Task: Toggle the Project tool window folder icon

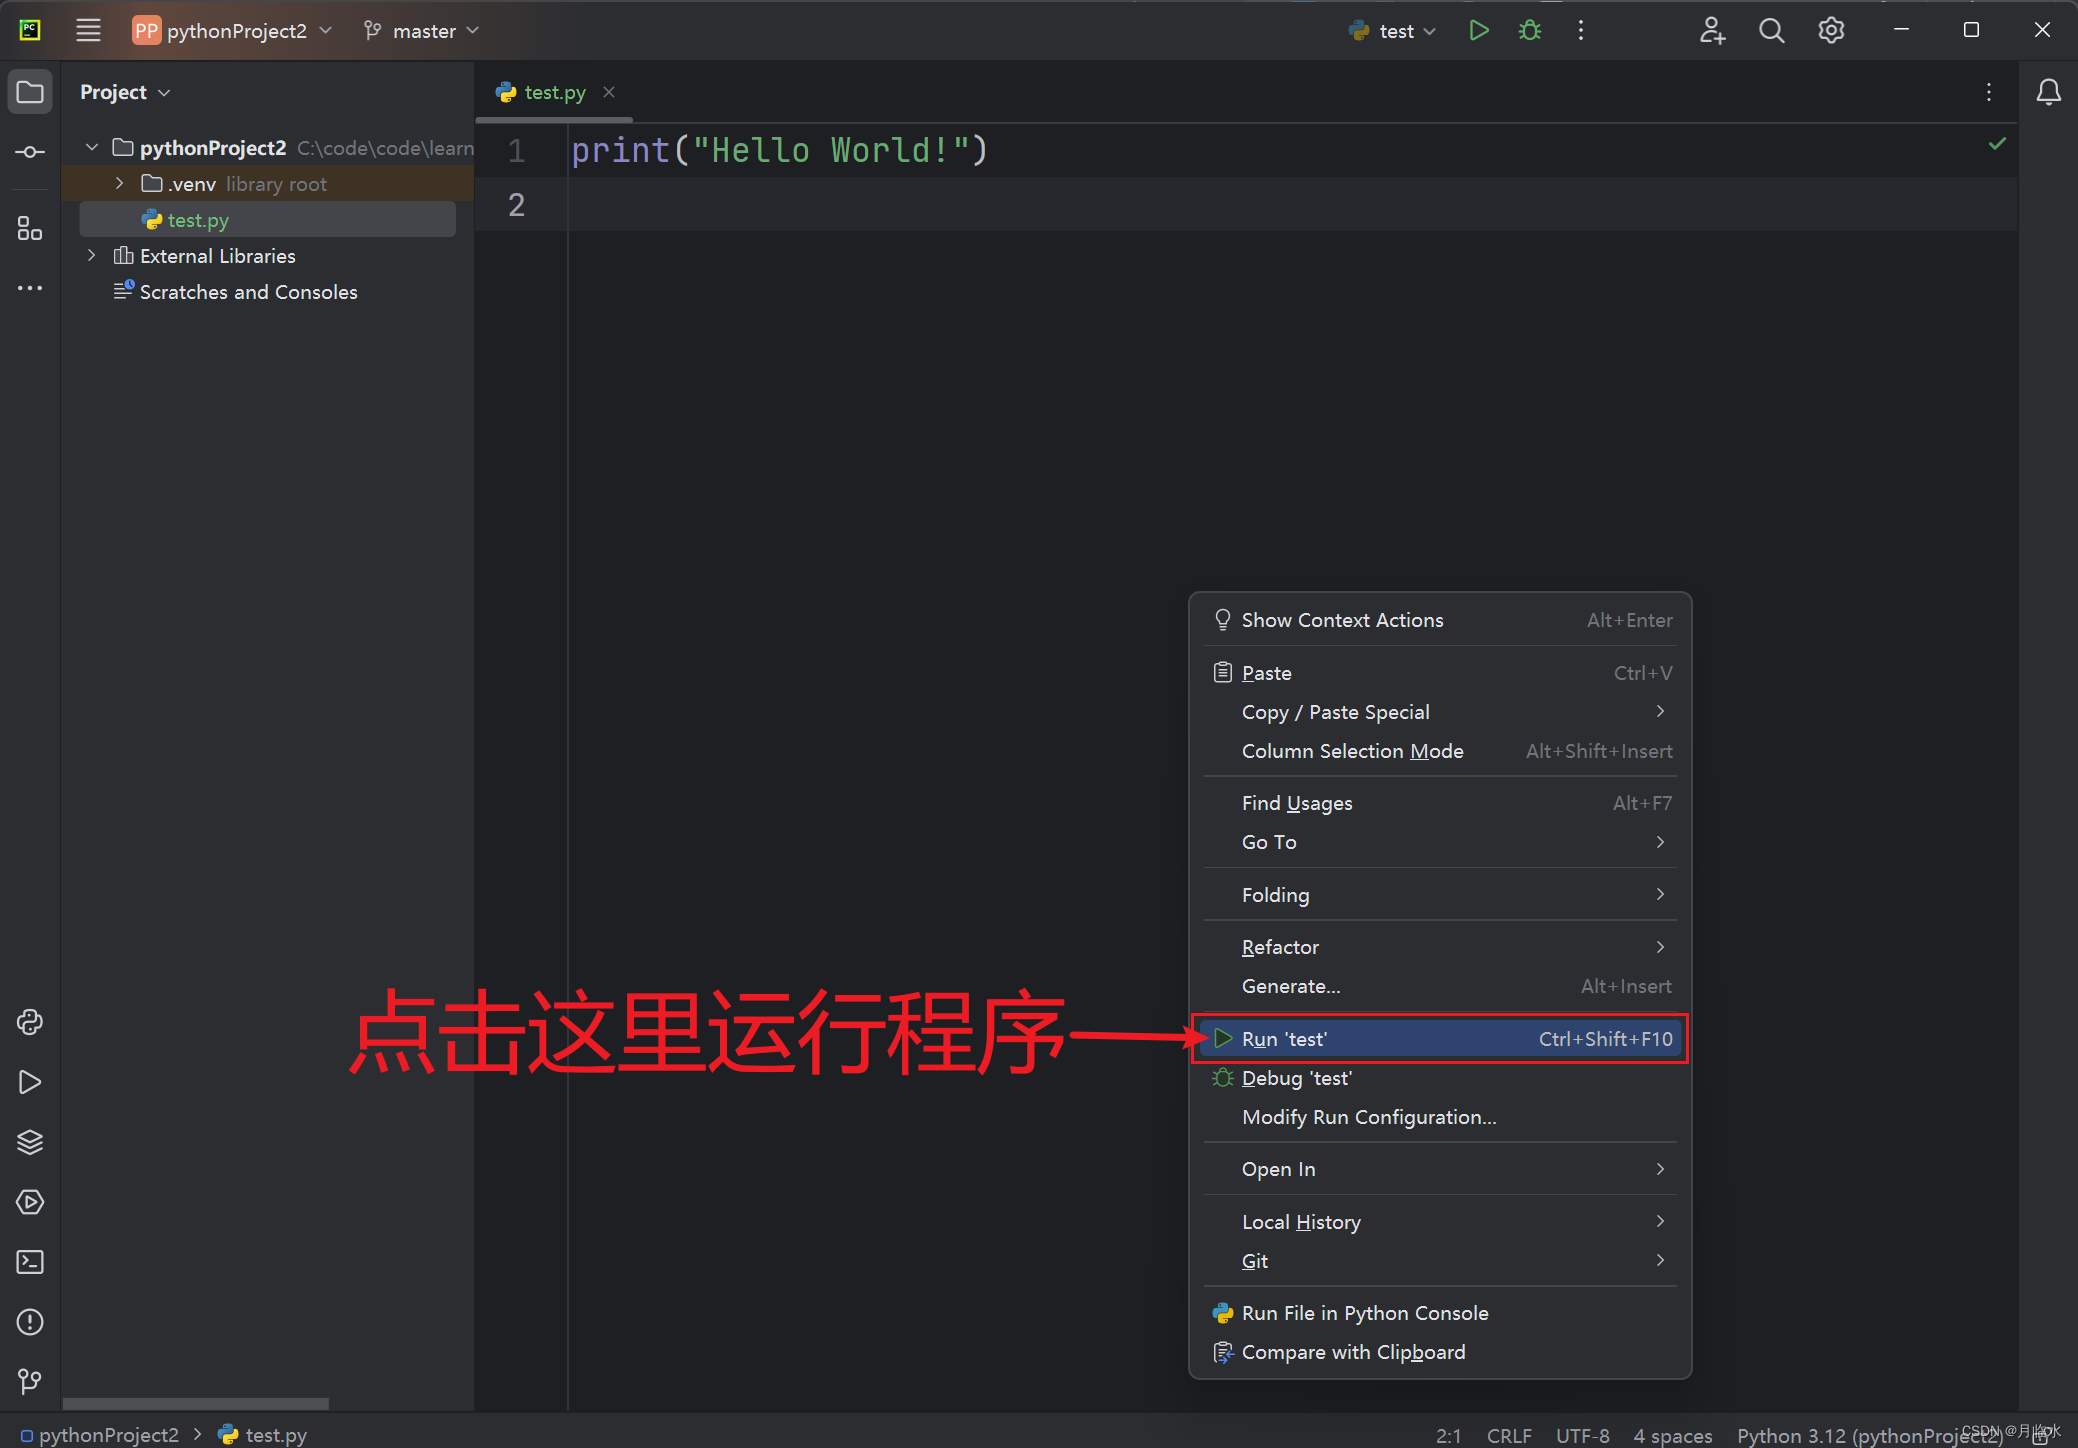Action: click(x=30, y=92)
